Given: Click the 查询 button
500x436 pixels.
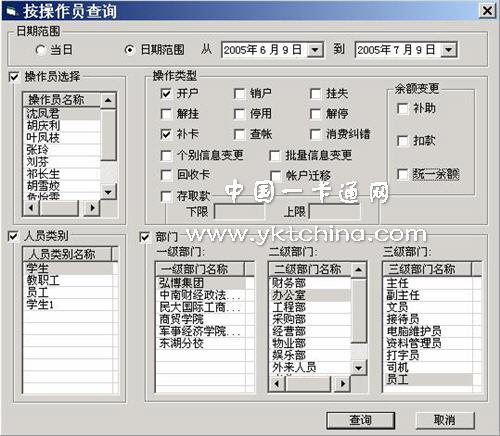Looking at the screenshot, I should click(360, 420).
